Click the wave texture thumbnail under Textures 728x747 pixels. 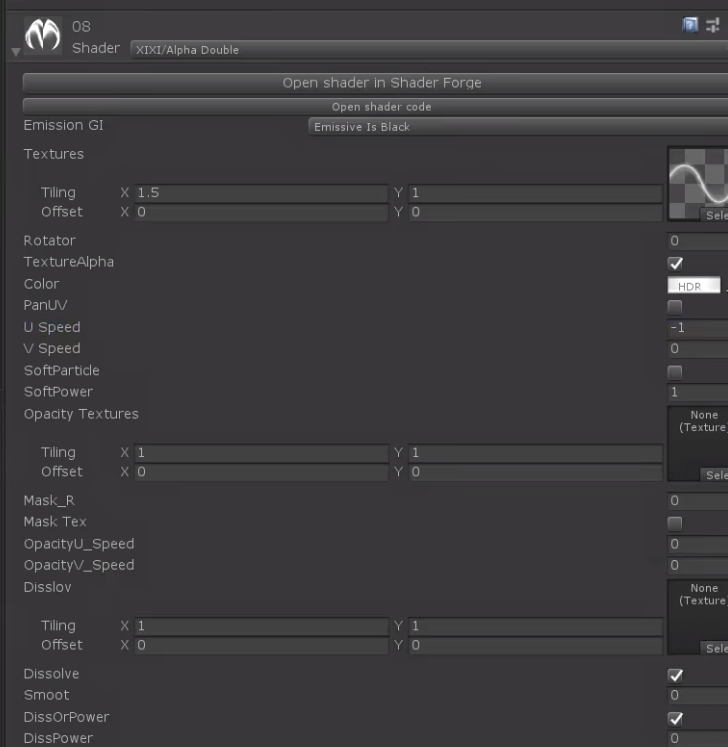click(698, 183)
